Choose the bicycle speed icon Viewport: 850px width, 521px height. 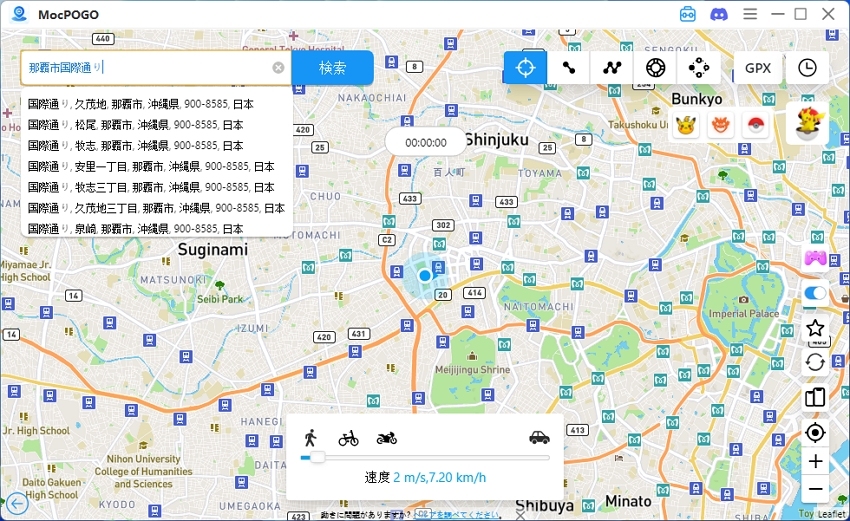click(x=349, y=438)
